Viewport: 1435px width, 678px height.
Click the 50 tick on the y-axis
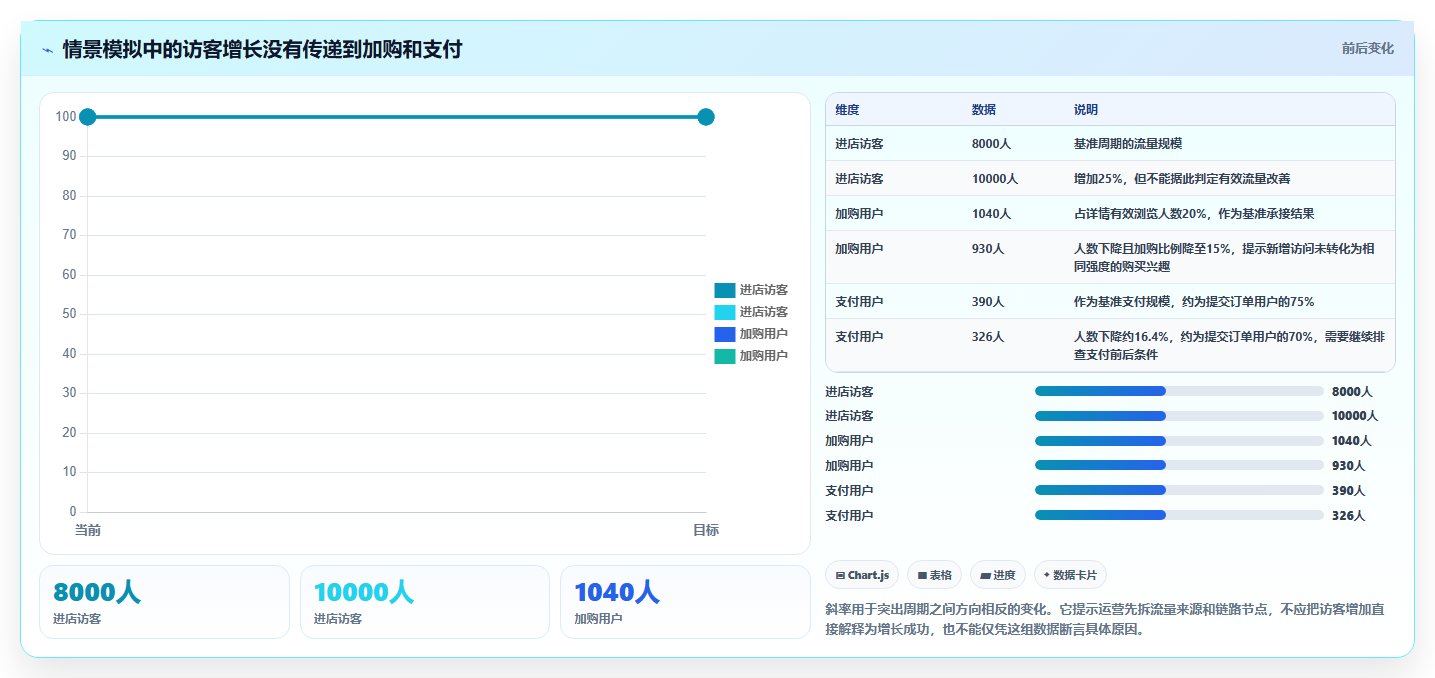pyautogui.click(x=69, y=314)
